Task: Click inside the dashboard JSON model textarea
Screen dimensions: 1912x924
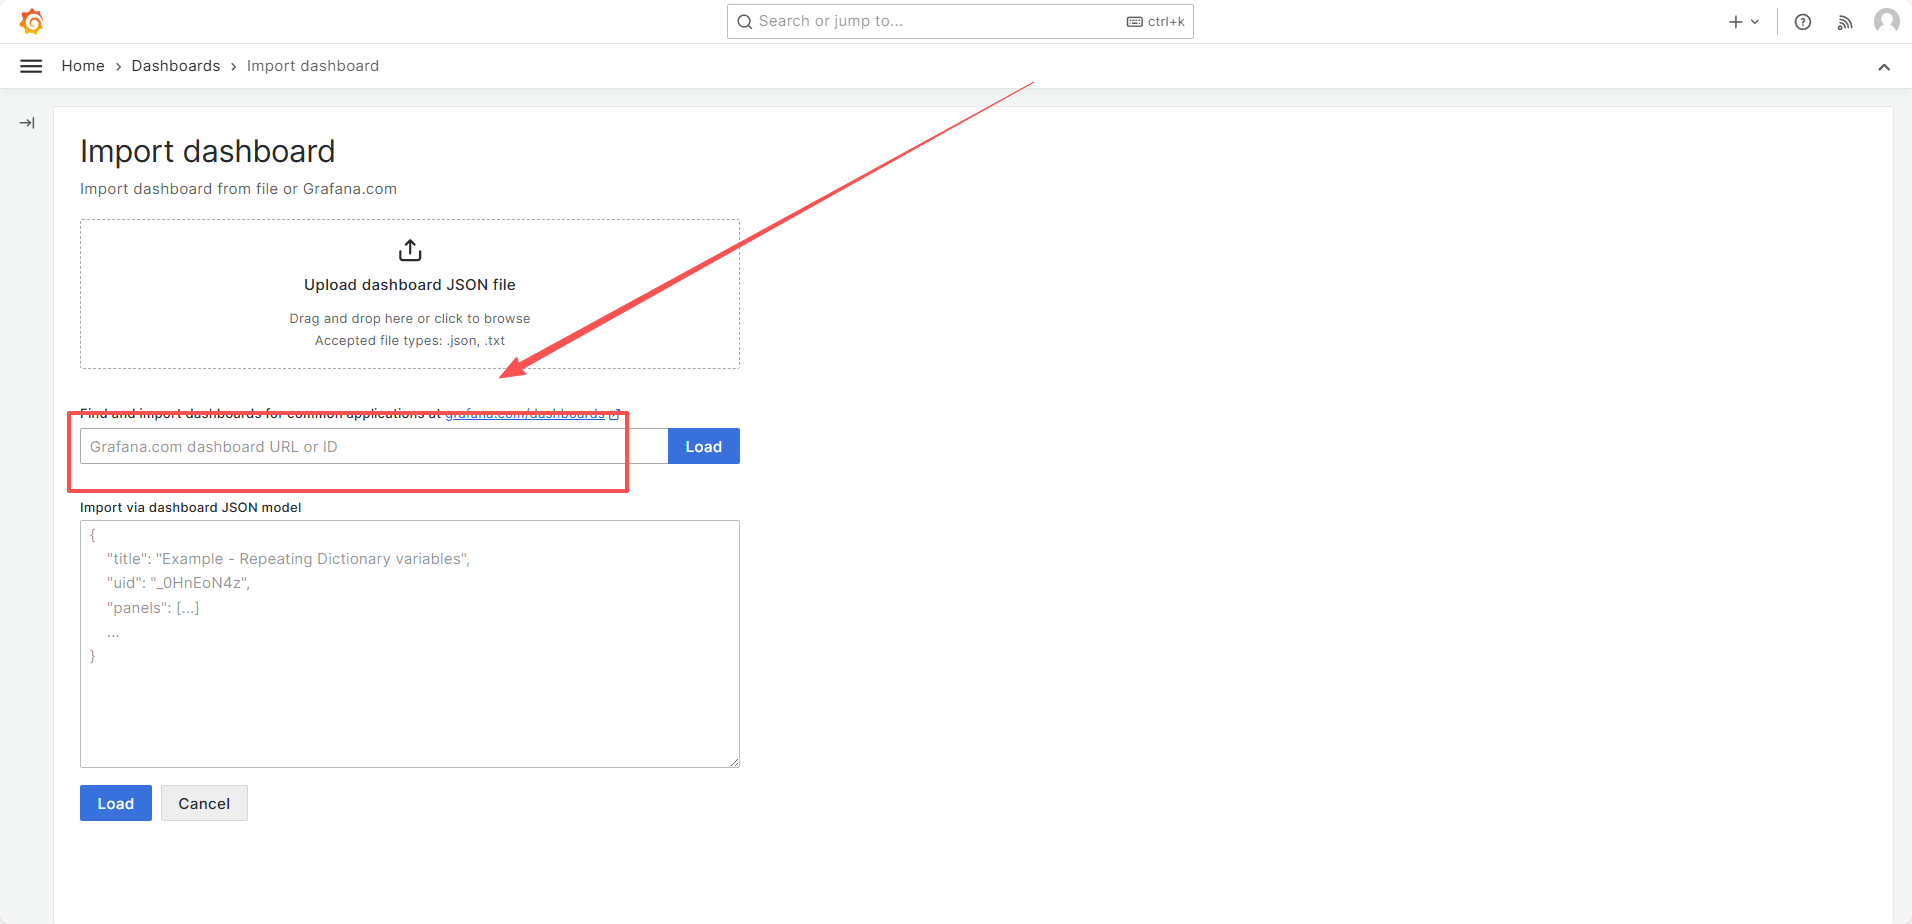Action: pos(410,690)
